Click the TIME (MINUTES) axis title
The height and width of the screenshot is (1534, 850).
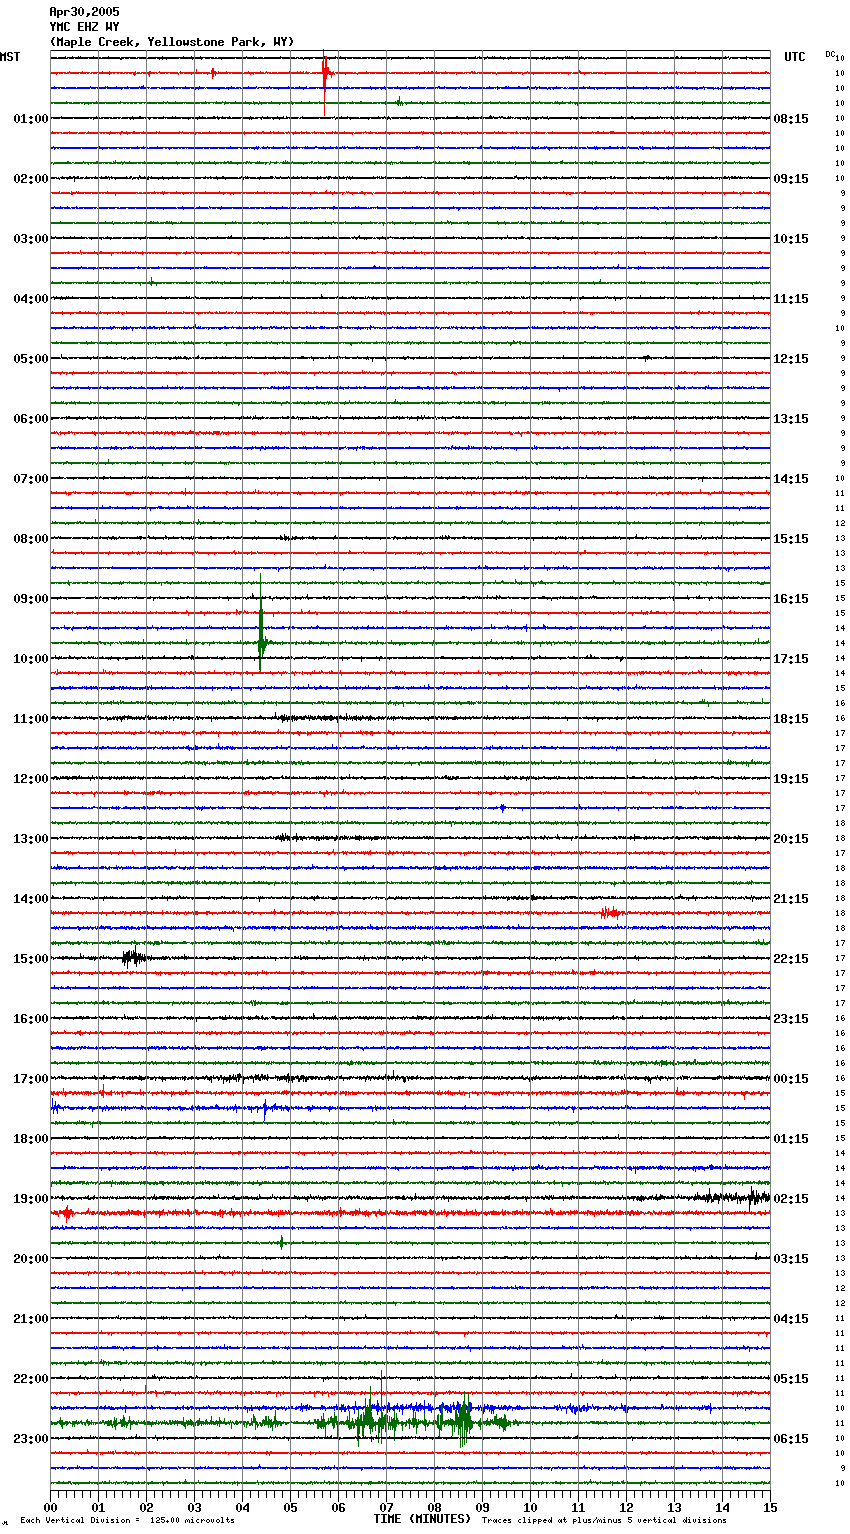click(x=422, y=1519)
